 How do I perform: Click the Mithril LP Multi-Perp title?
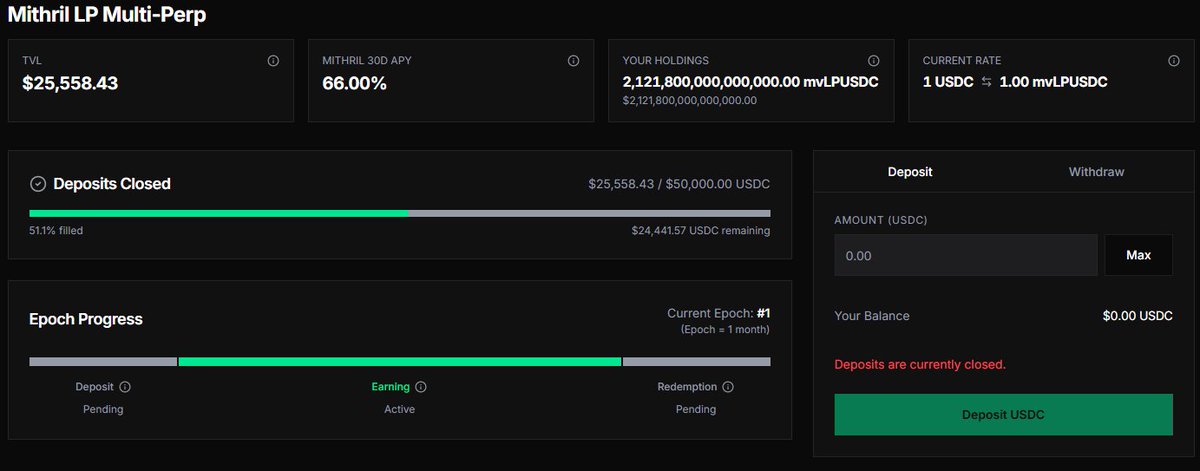coord(109,15)
